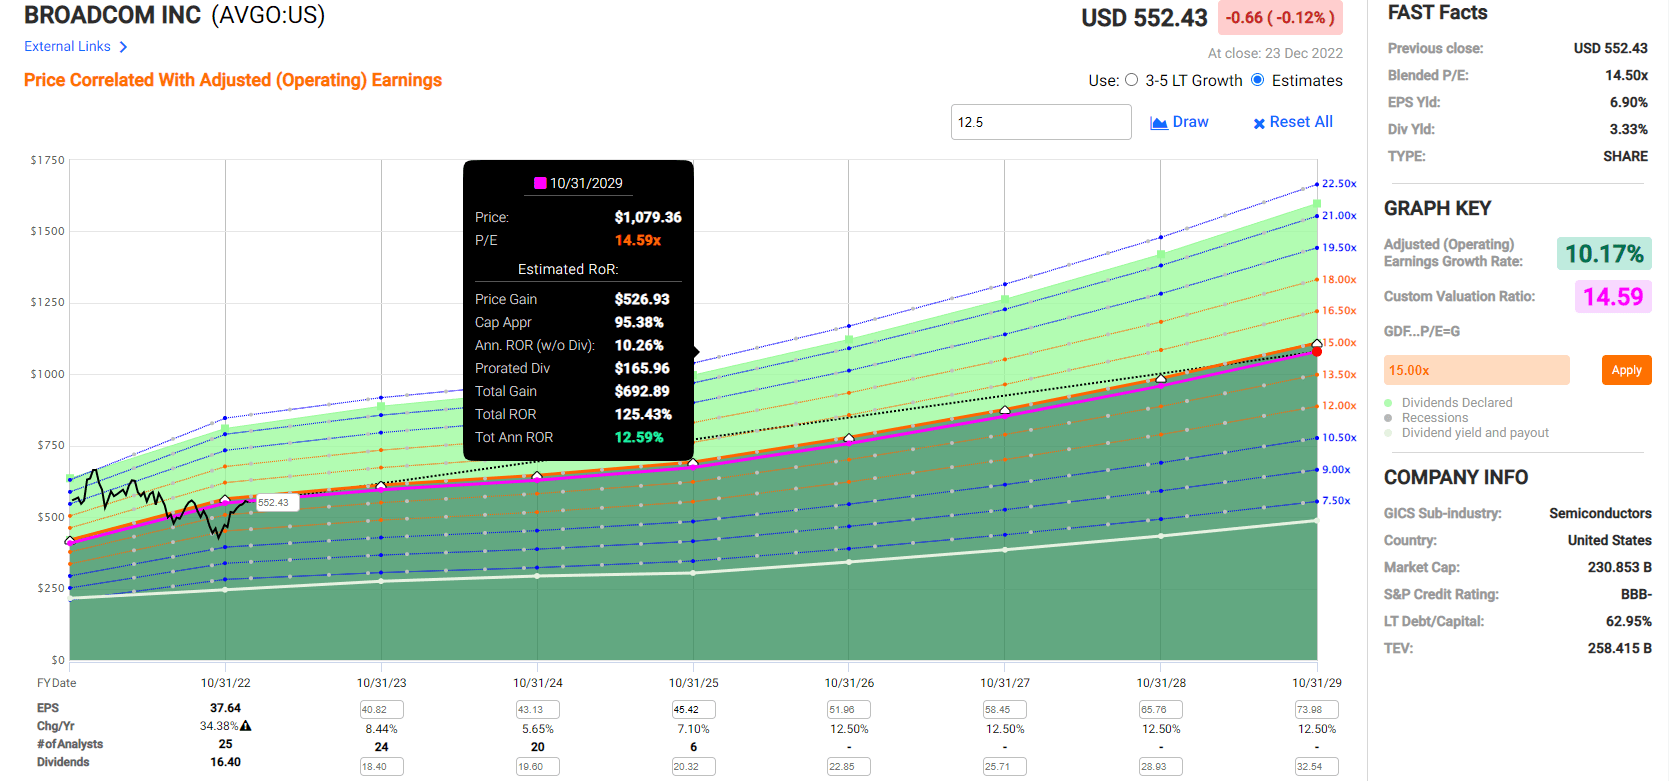Click the Draw link text
The image size is (1669, 781).
coord(1190,122)
